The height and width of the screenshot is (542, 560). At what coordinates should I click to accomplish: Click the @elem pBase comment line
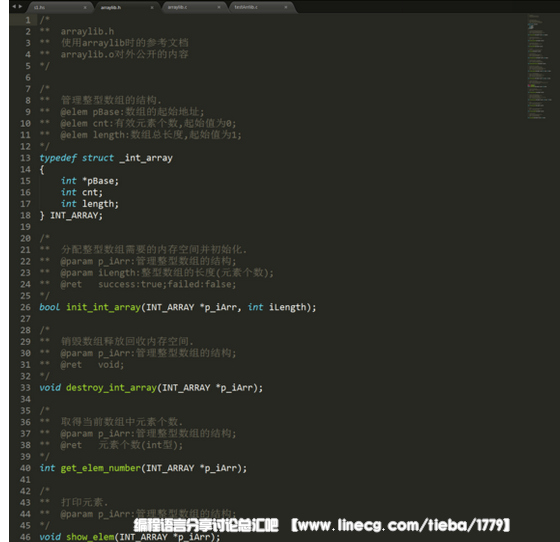(132, 112)
